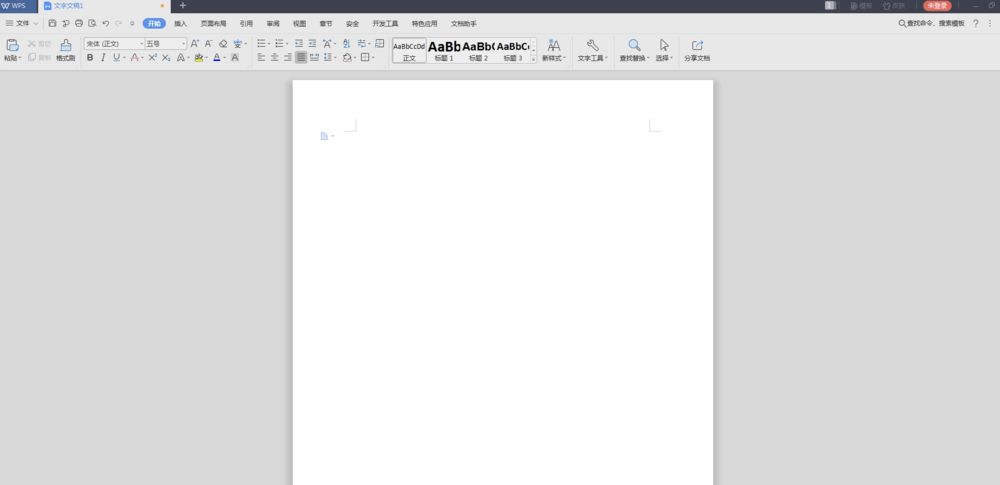
Task: Switch to the 视图 (View) tab
Action: [x=300, y=24]
